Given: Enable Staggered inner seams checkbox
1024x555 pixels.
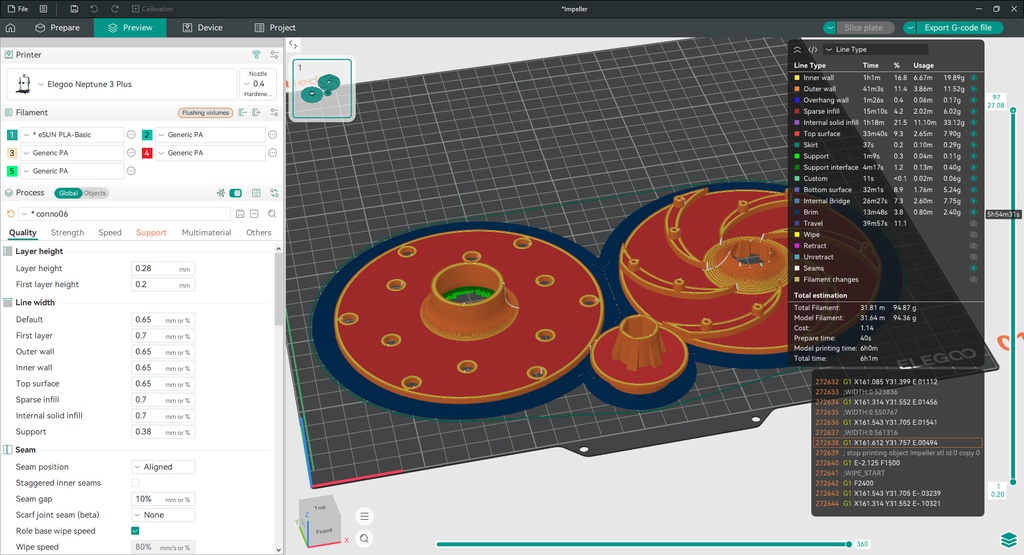Looking at the screenshot, I should [135, 483].
